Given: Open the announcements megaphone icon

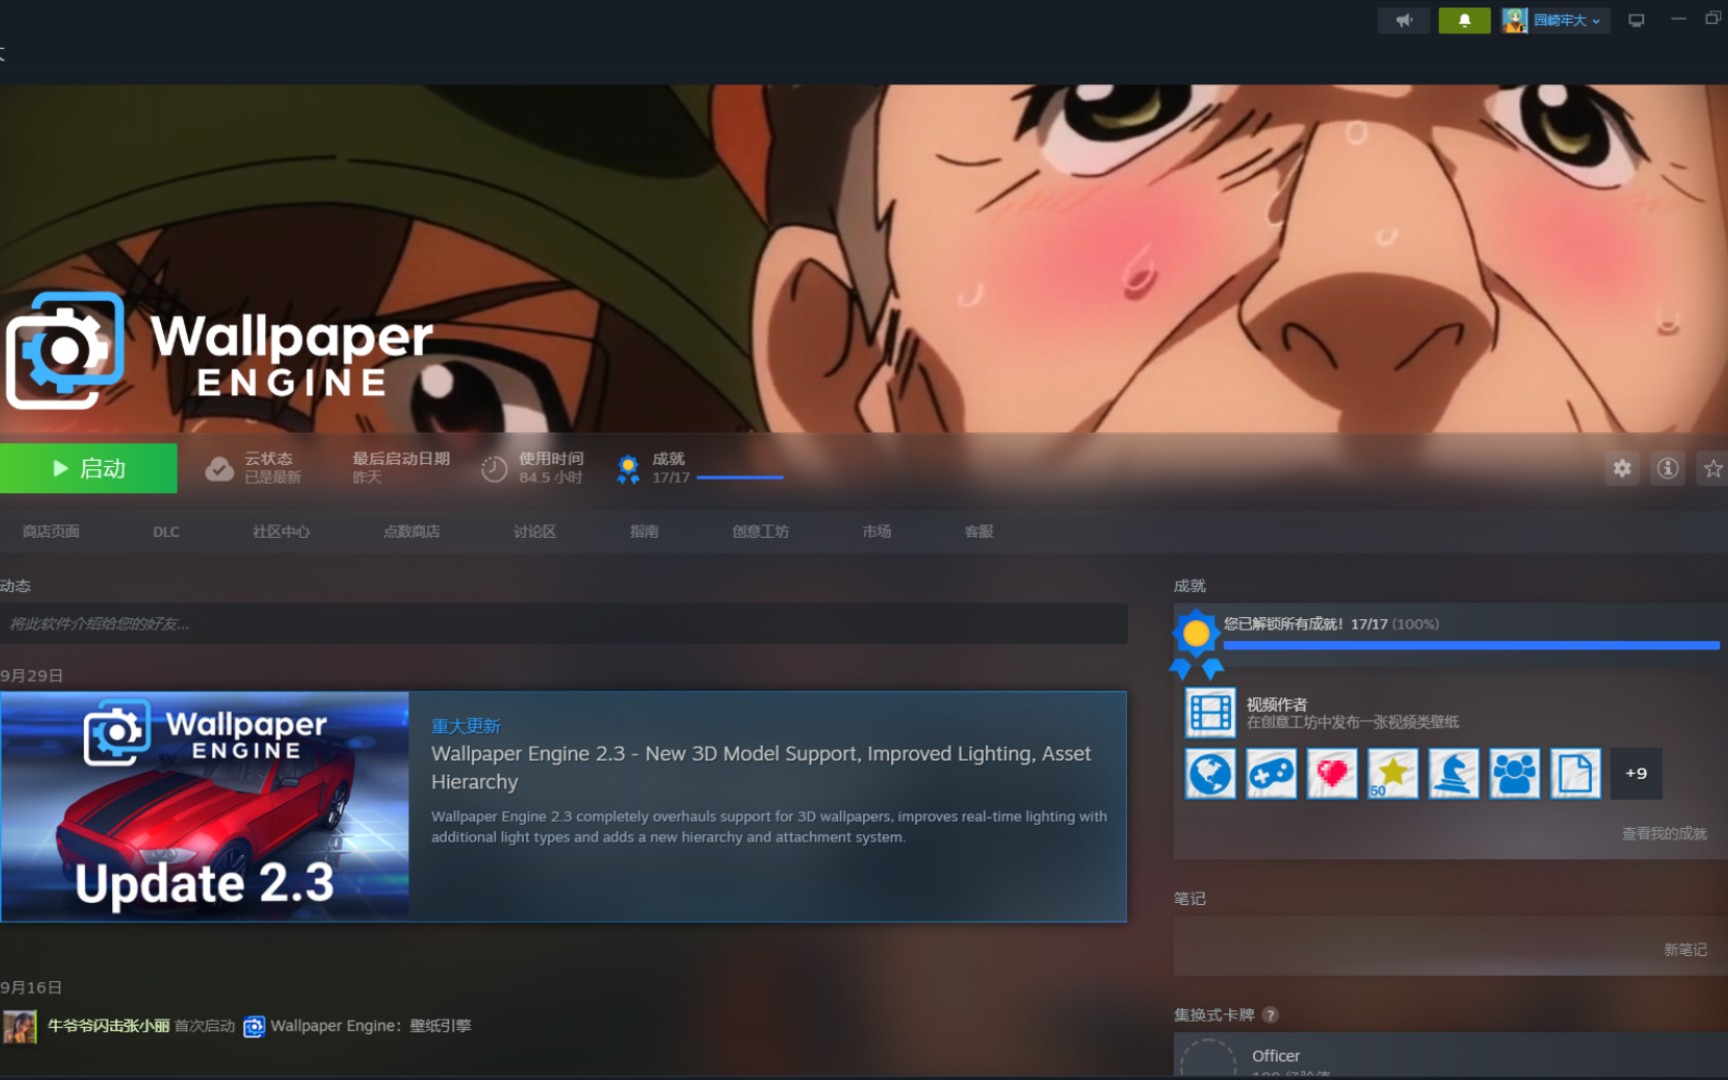Looking at the screenshot, I should pos(1404,20).
